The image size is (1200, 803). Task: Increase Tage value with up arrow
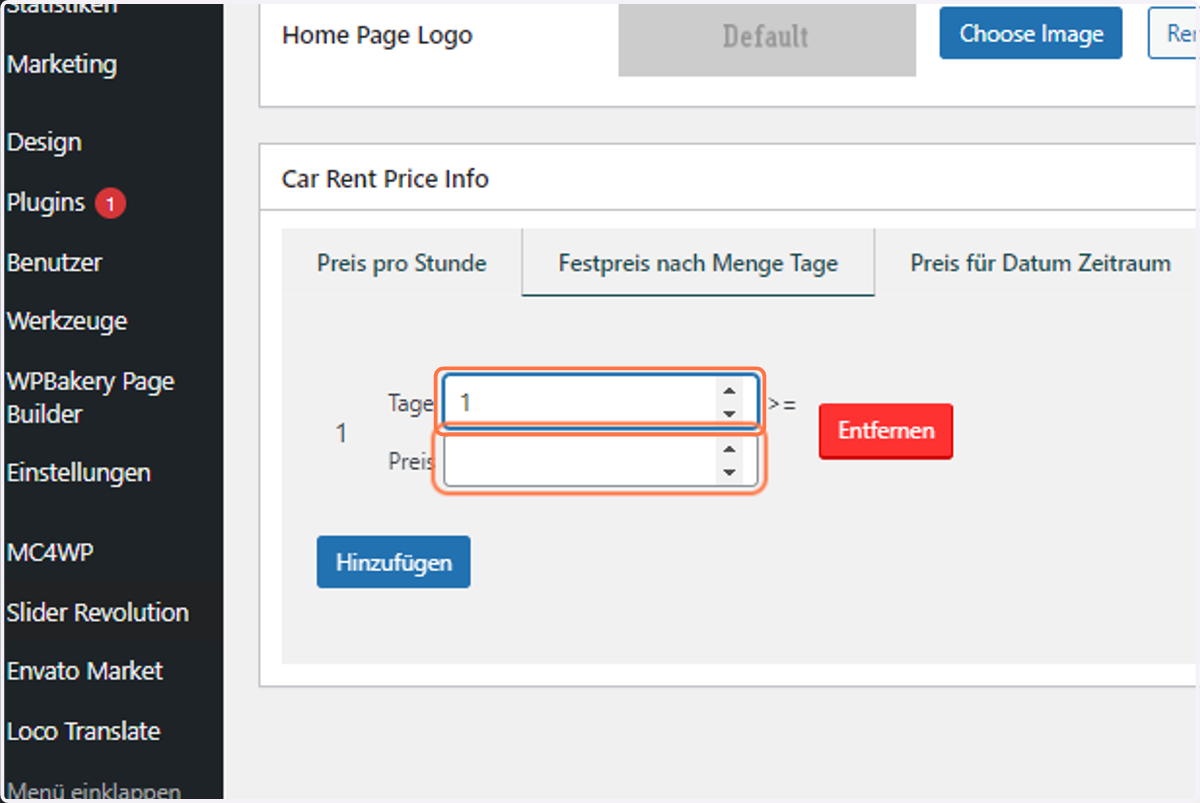(729, 391)
